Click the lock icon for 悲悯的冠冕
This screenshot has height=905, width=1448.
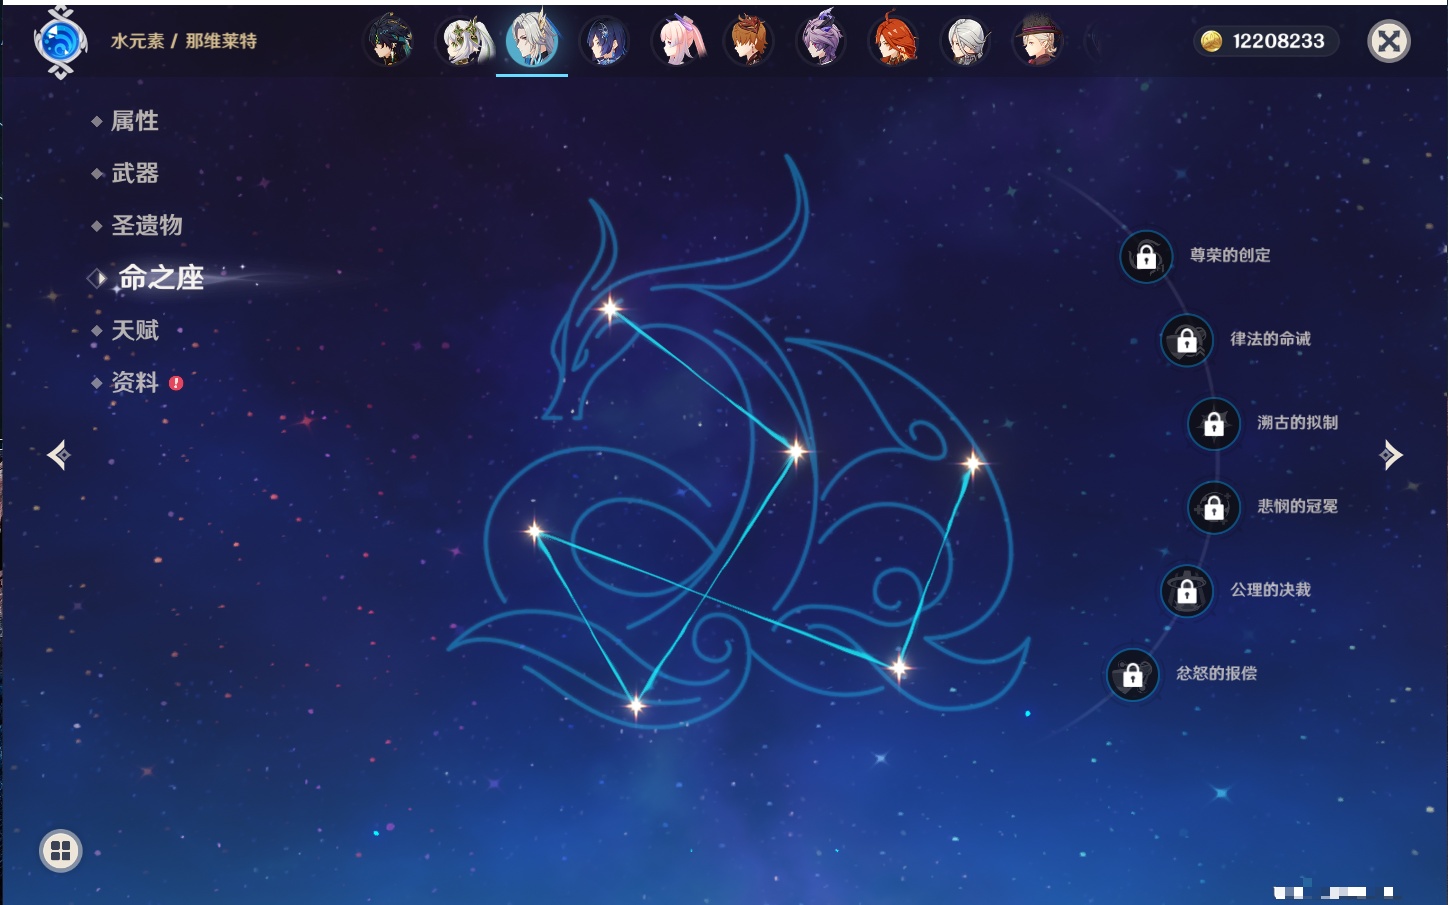click(x=1214, y=508)
